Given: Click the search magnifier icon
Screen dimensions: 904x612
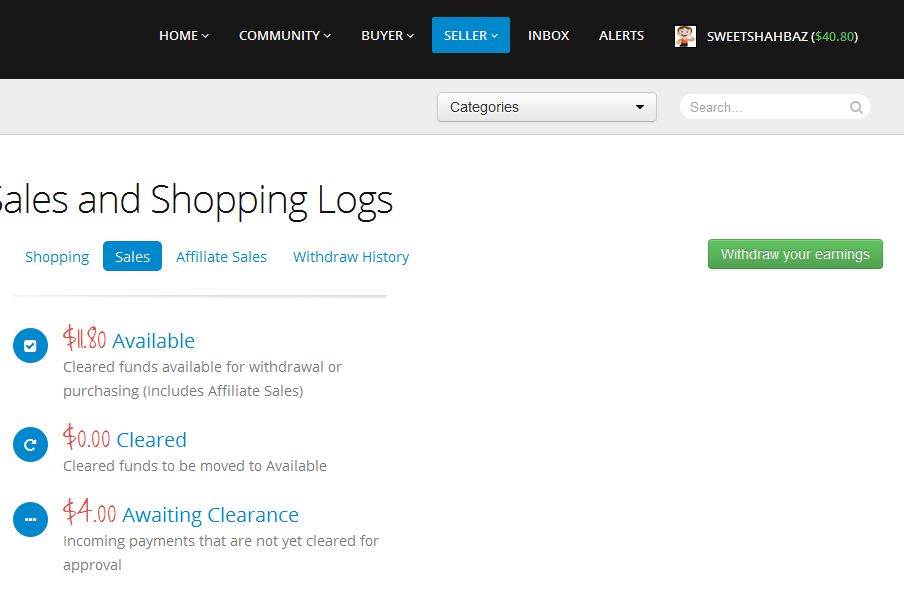Looking at the screenshot, I should 856,108.
